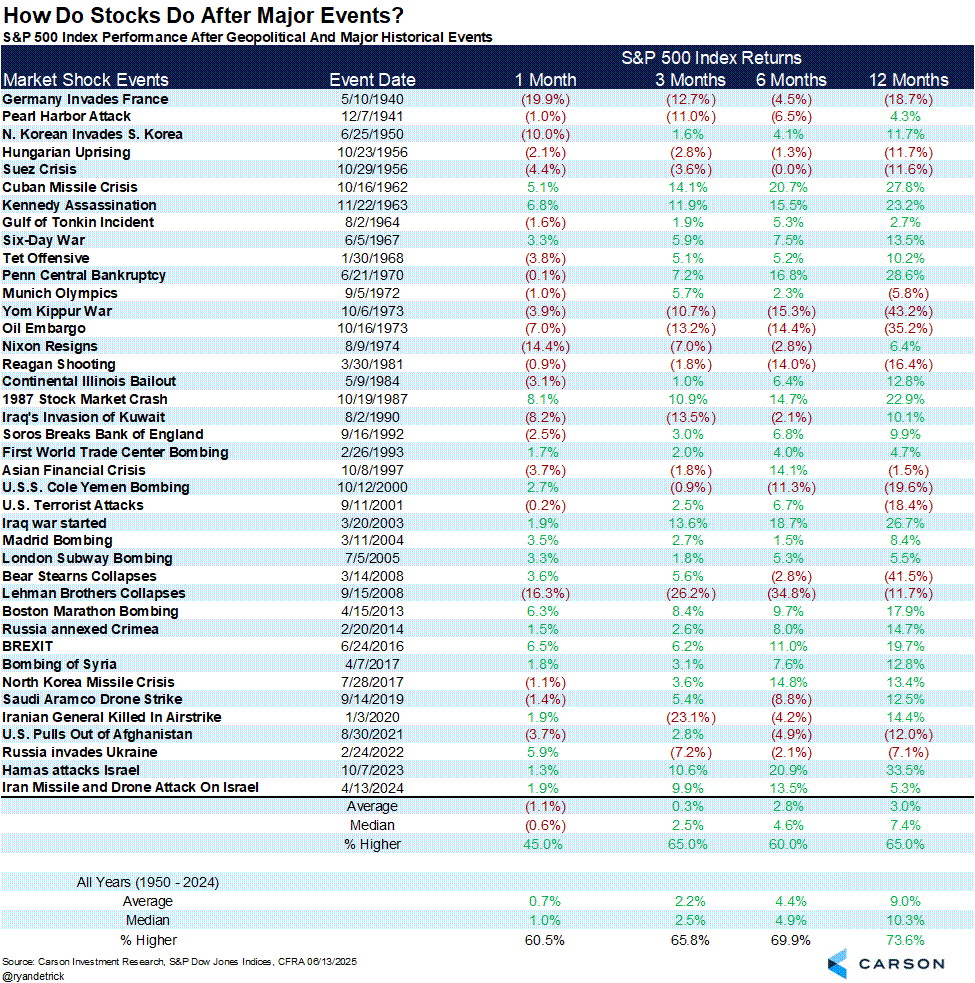
Task: Click Yom Kippur War 12-month value '(43.2%)'
Action: (x=909, y=311)
